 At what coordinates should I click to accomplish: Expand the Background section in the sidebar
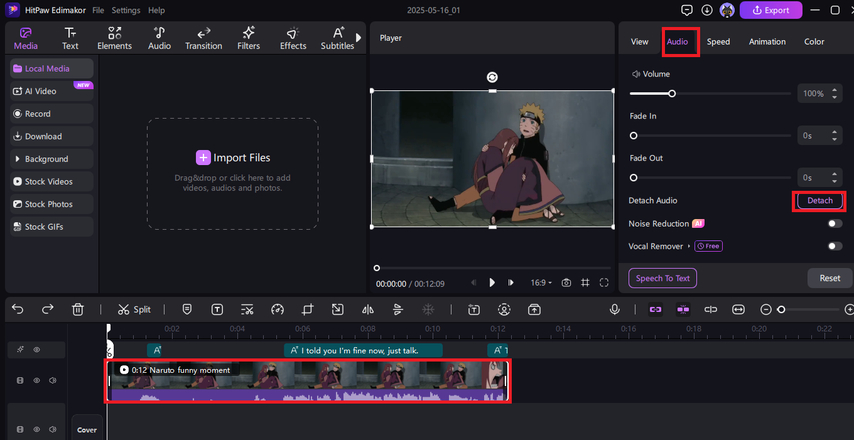point(46,159)
